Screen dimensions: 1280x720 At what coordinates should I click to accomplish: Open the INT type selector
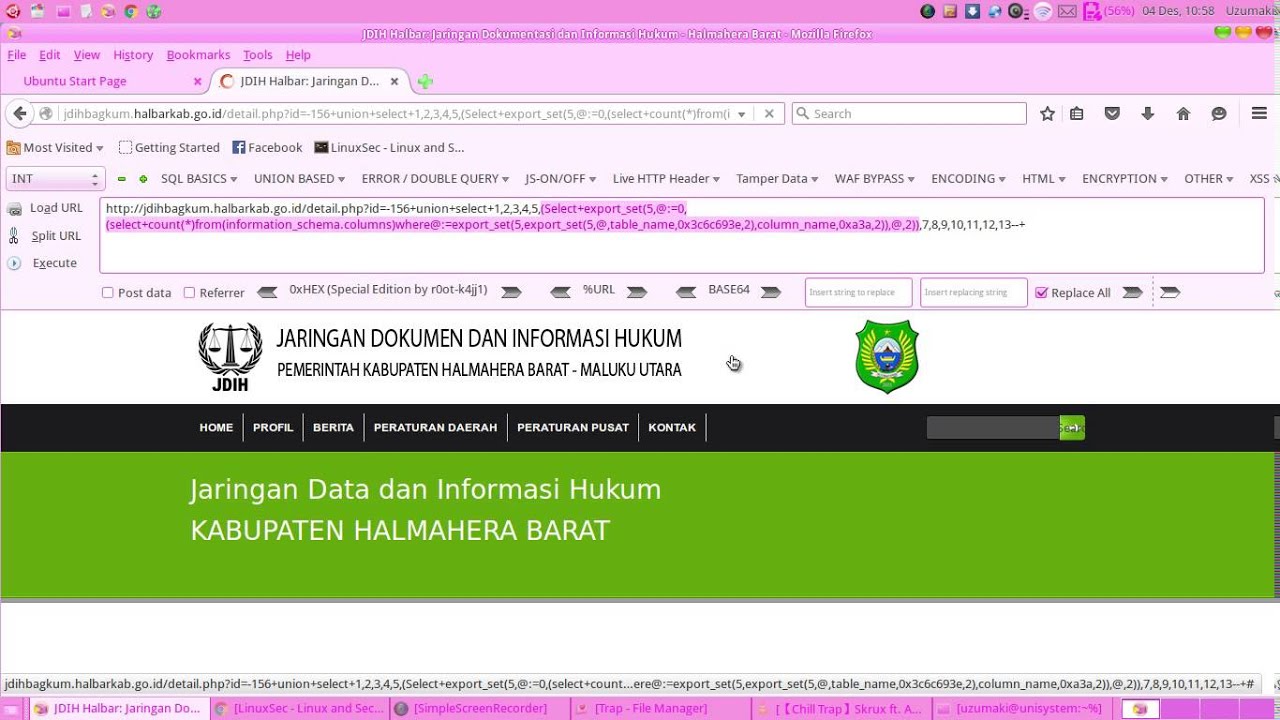[x=54, y=179]
